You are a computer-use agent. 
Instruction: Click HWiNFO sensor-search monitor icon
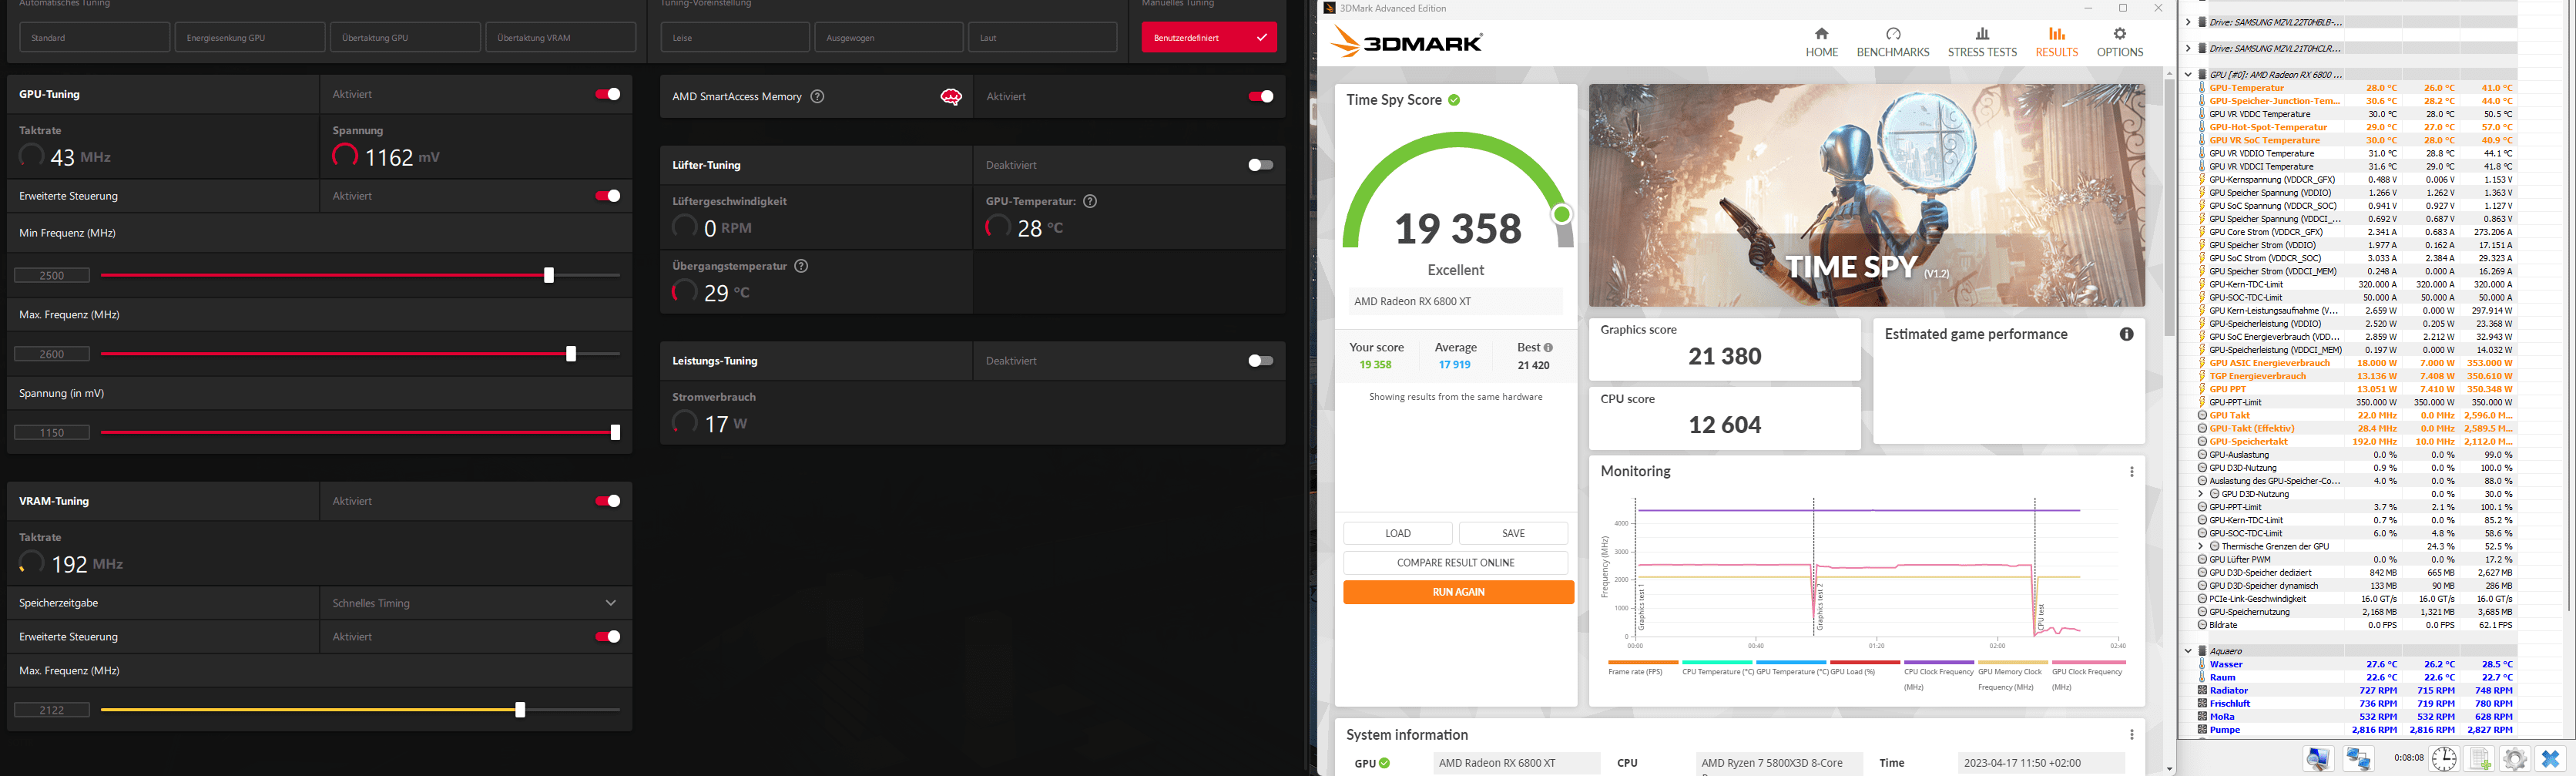tap(2318, 759)
